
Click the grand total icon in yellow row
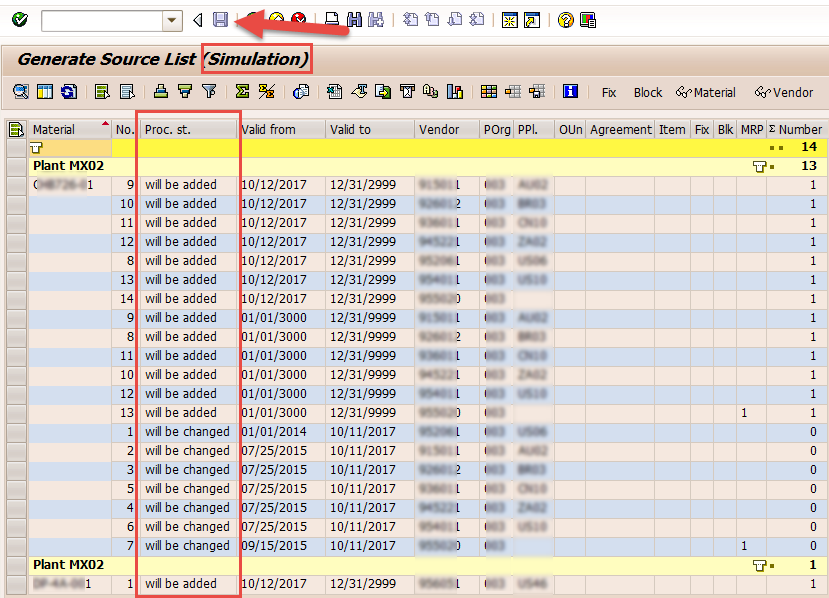click(x=36, y=148)
